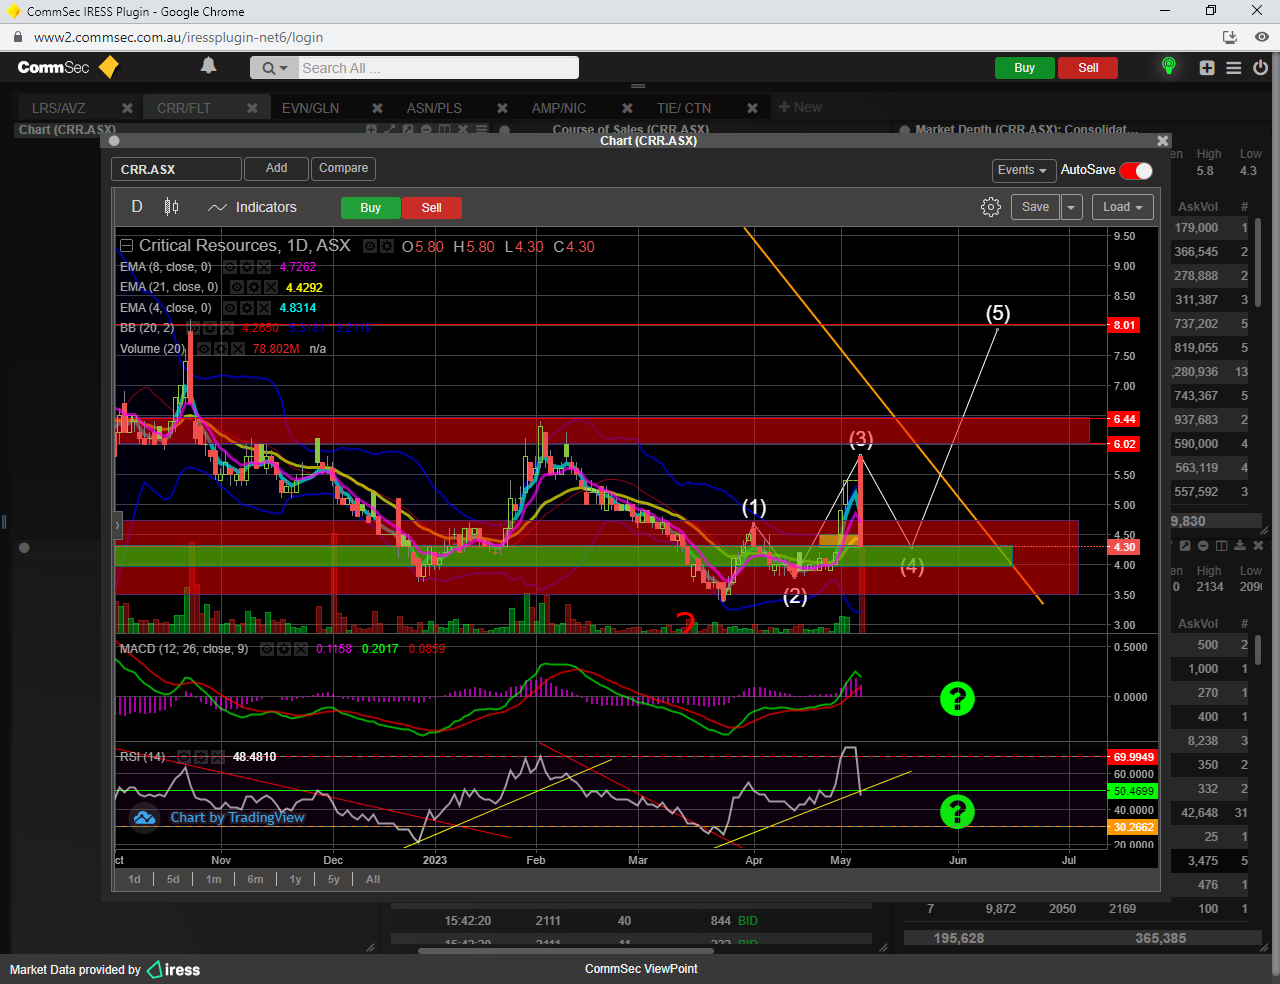Remove the RSI (14) indicator
Screen dimensions: 1280x984
click(218, 757)
